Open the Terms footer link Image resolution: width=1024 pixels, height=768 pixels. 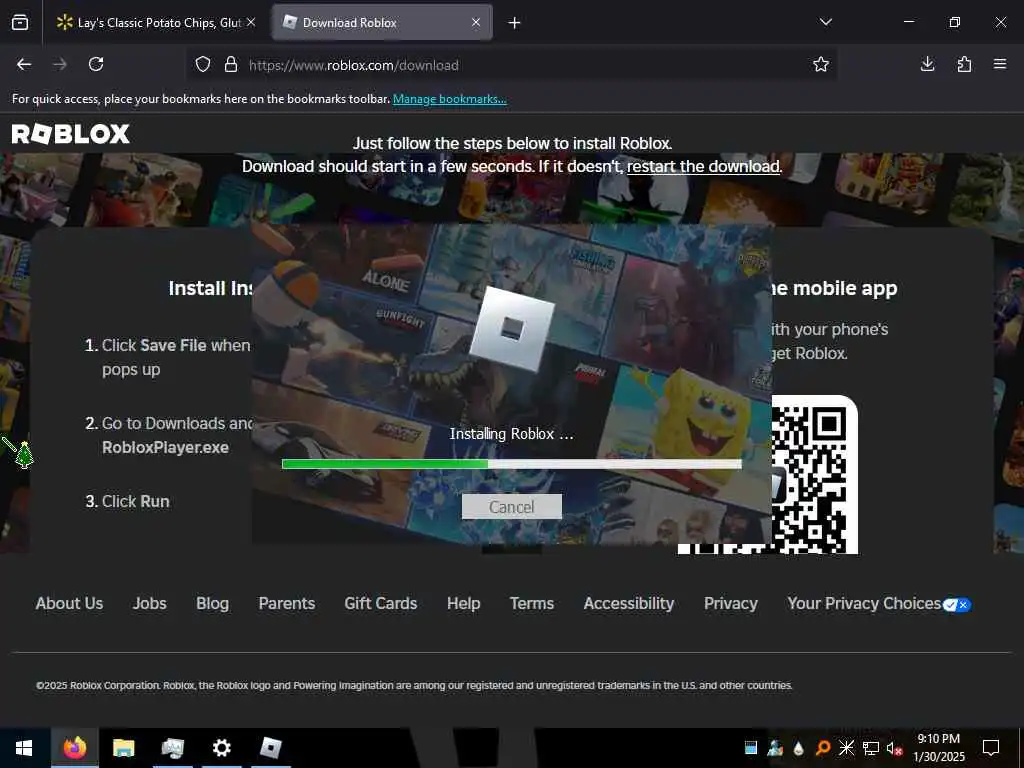[x=532, y=603]
